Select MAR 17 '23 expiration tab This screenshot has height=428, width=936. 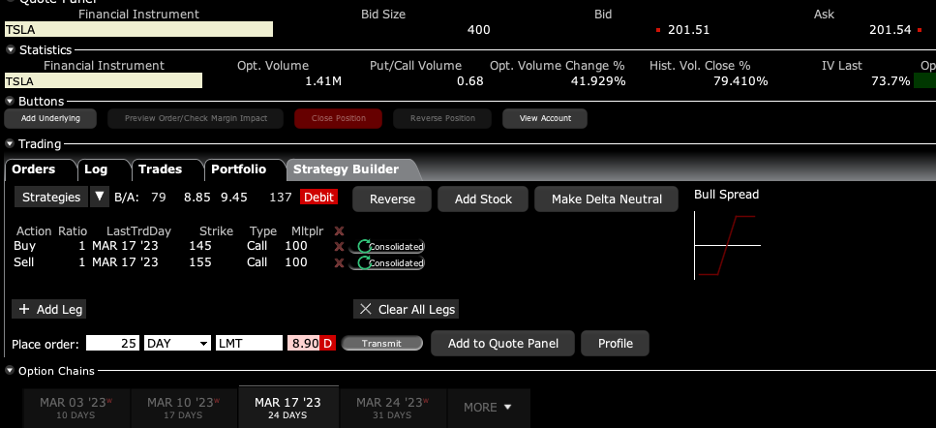(x=288, y=406)
